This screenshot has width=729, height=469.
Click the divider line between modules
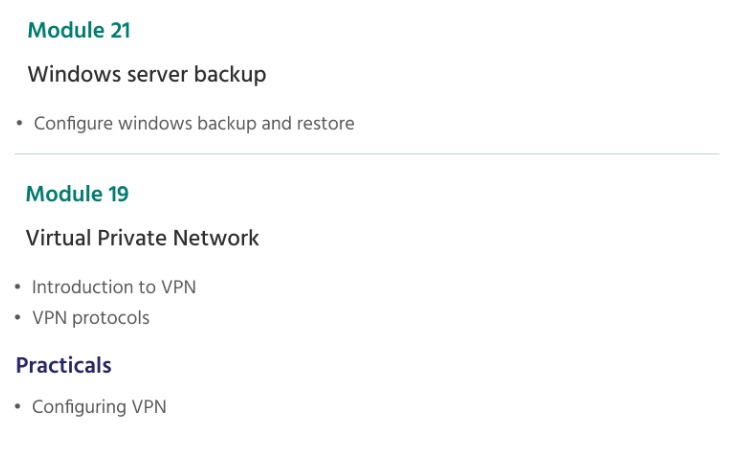click(367, 153)
